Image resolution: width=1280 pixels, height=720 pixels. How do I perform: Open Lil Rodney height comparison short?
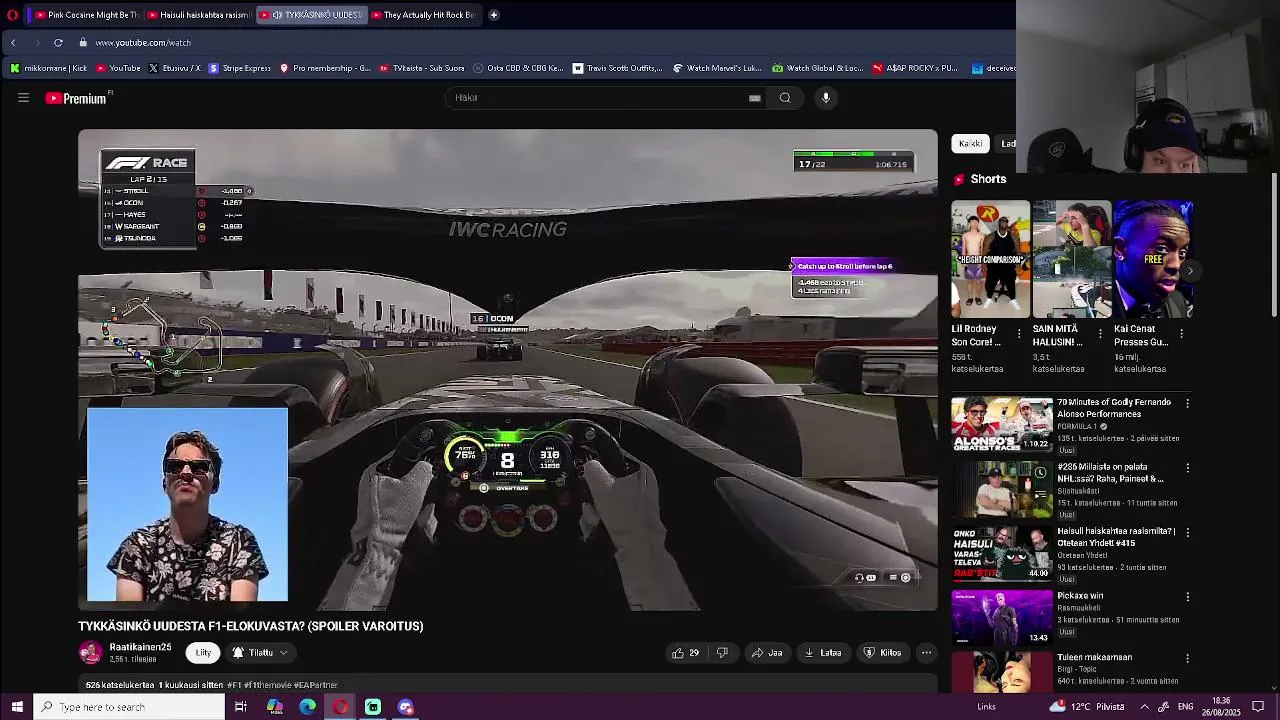click(x=990, y=259)
